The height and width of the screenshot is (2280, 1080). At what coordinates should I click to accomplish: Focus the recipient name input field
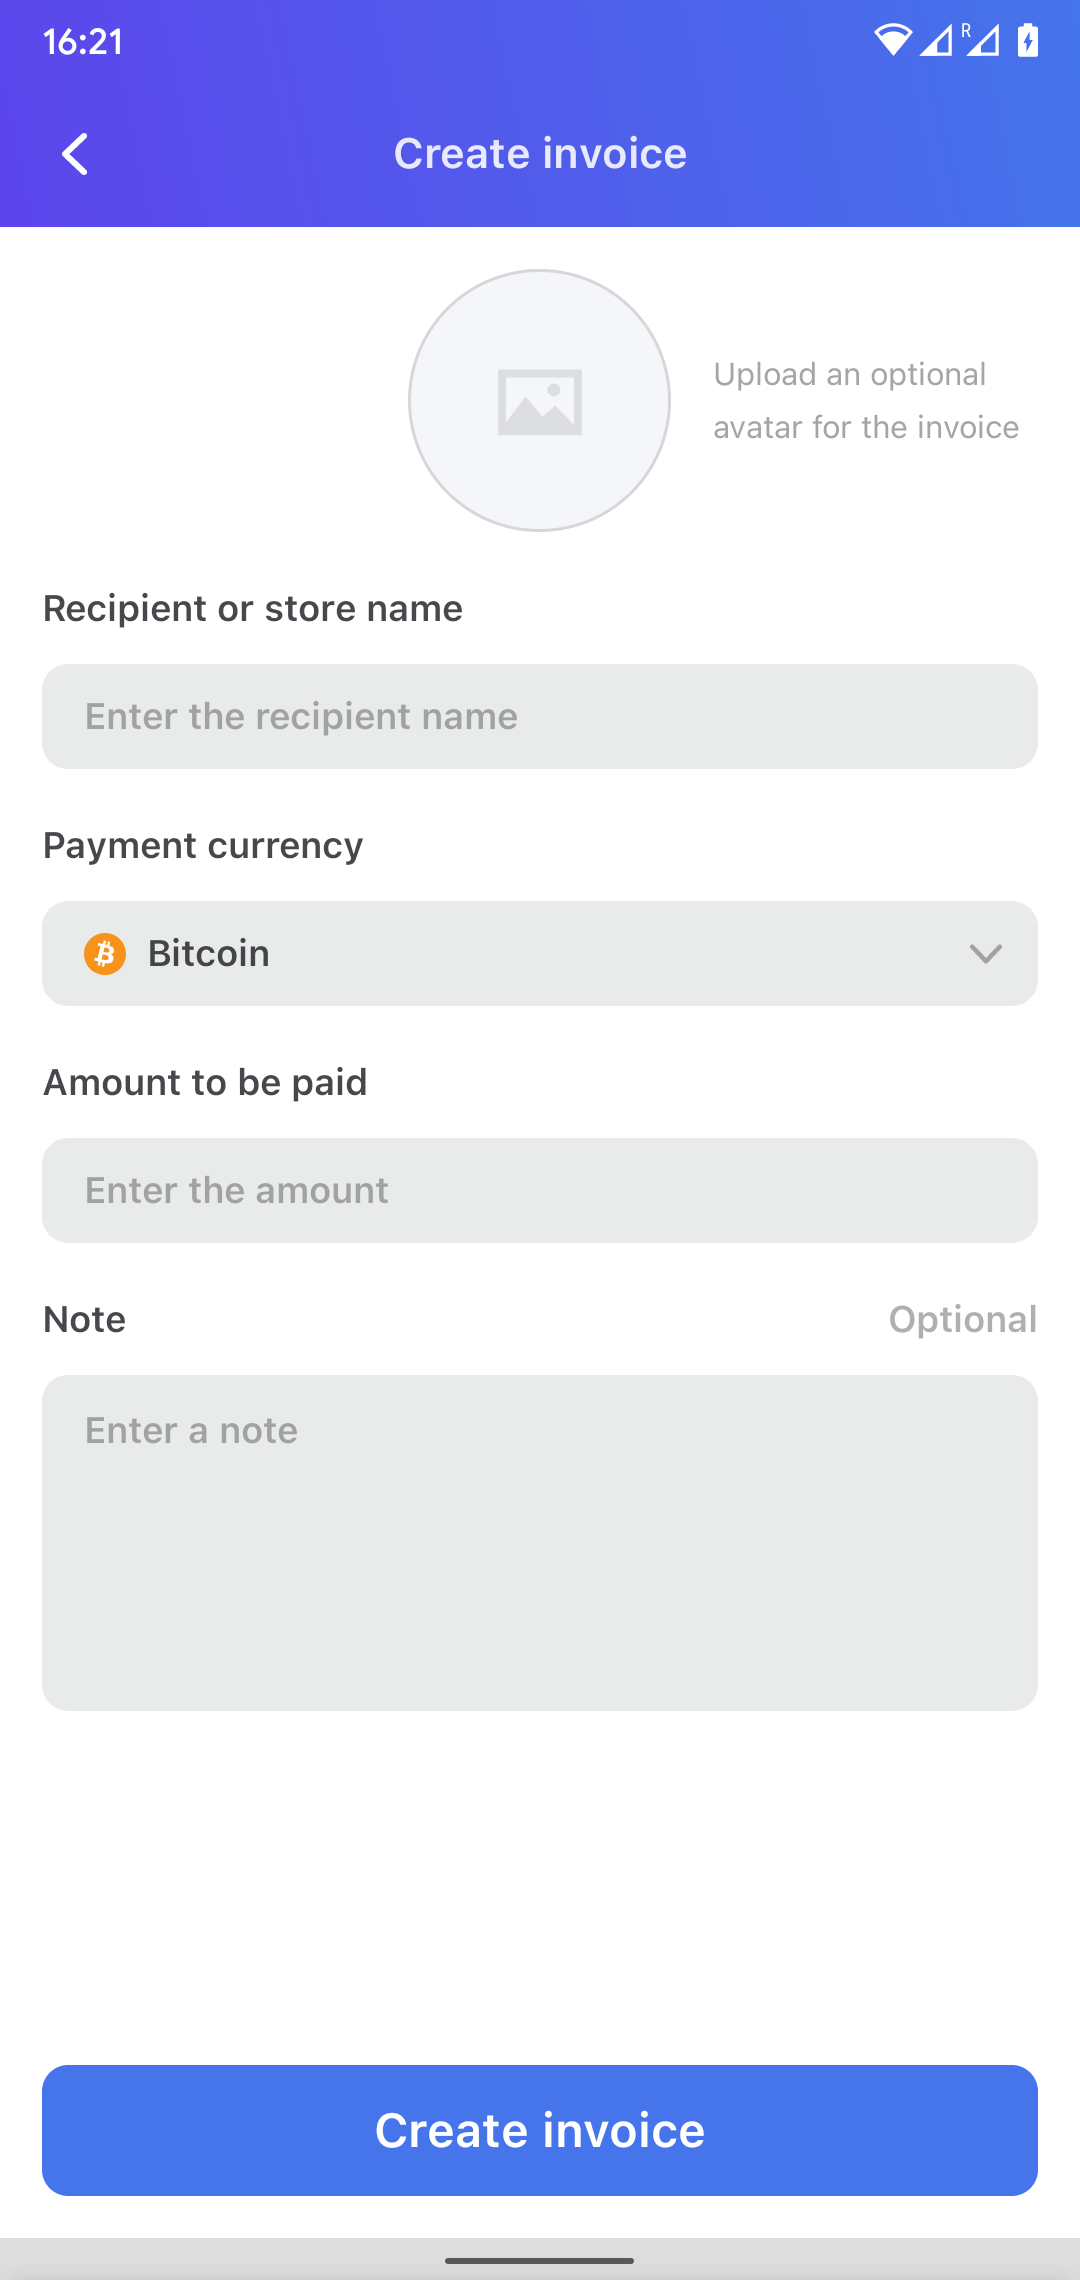click(x=540, y=717)
